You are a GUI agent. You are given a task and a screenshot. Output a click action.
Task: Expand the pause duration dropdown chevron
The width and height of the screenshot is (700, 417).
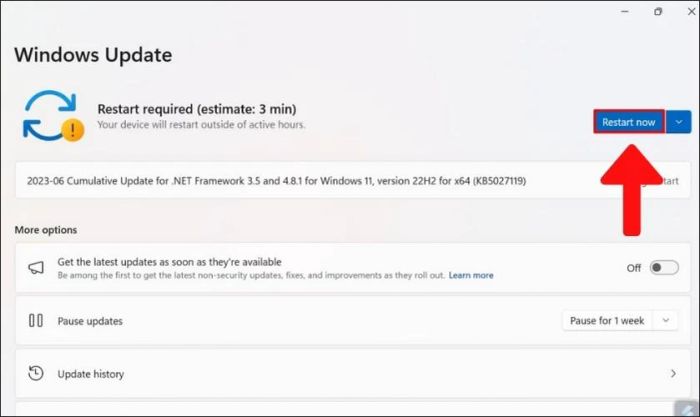(x=666, y=321)
